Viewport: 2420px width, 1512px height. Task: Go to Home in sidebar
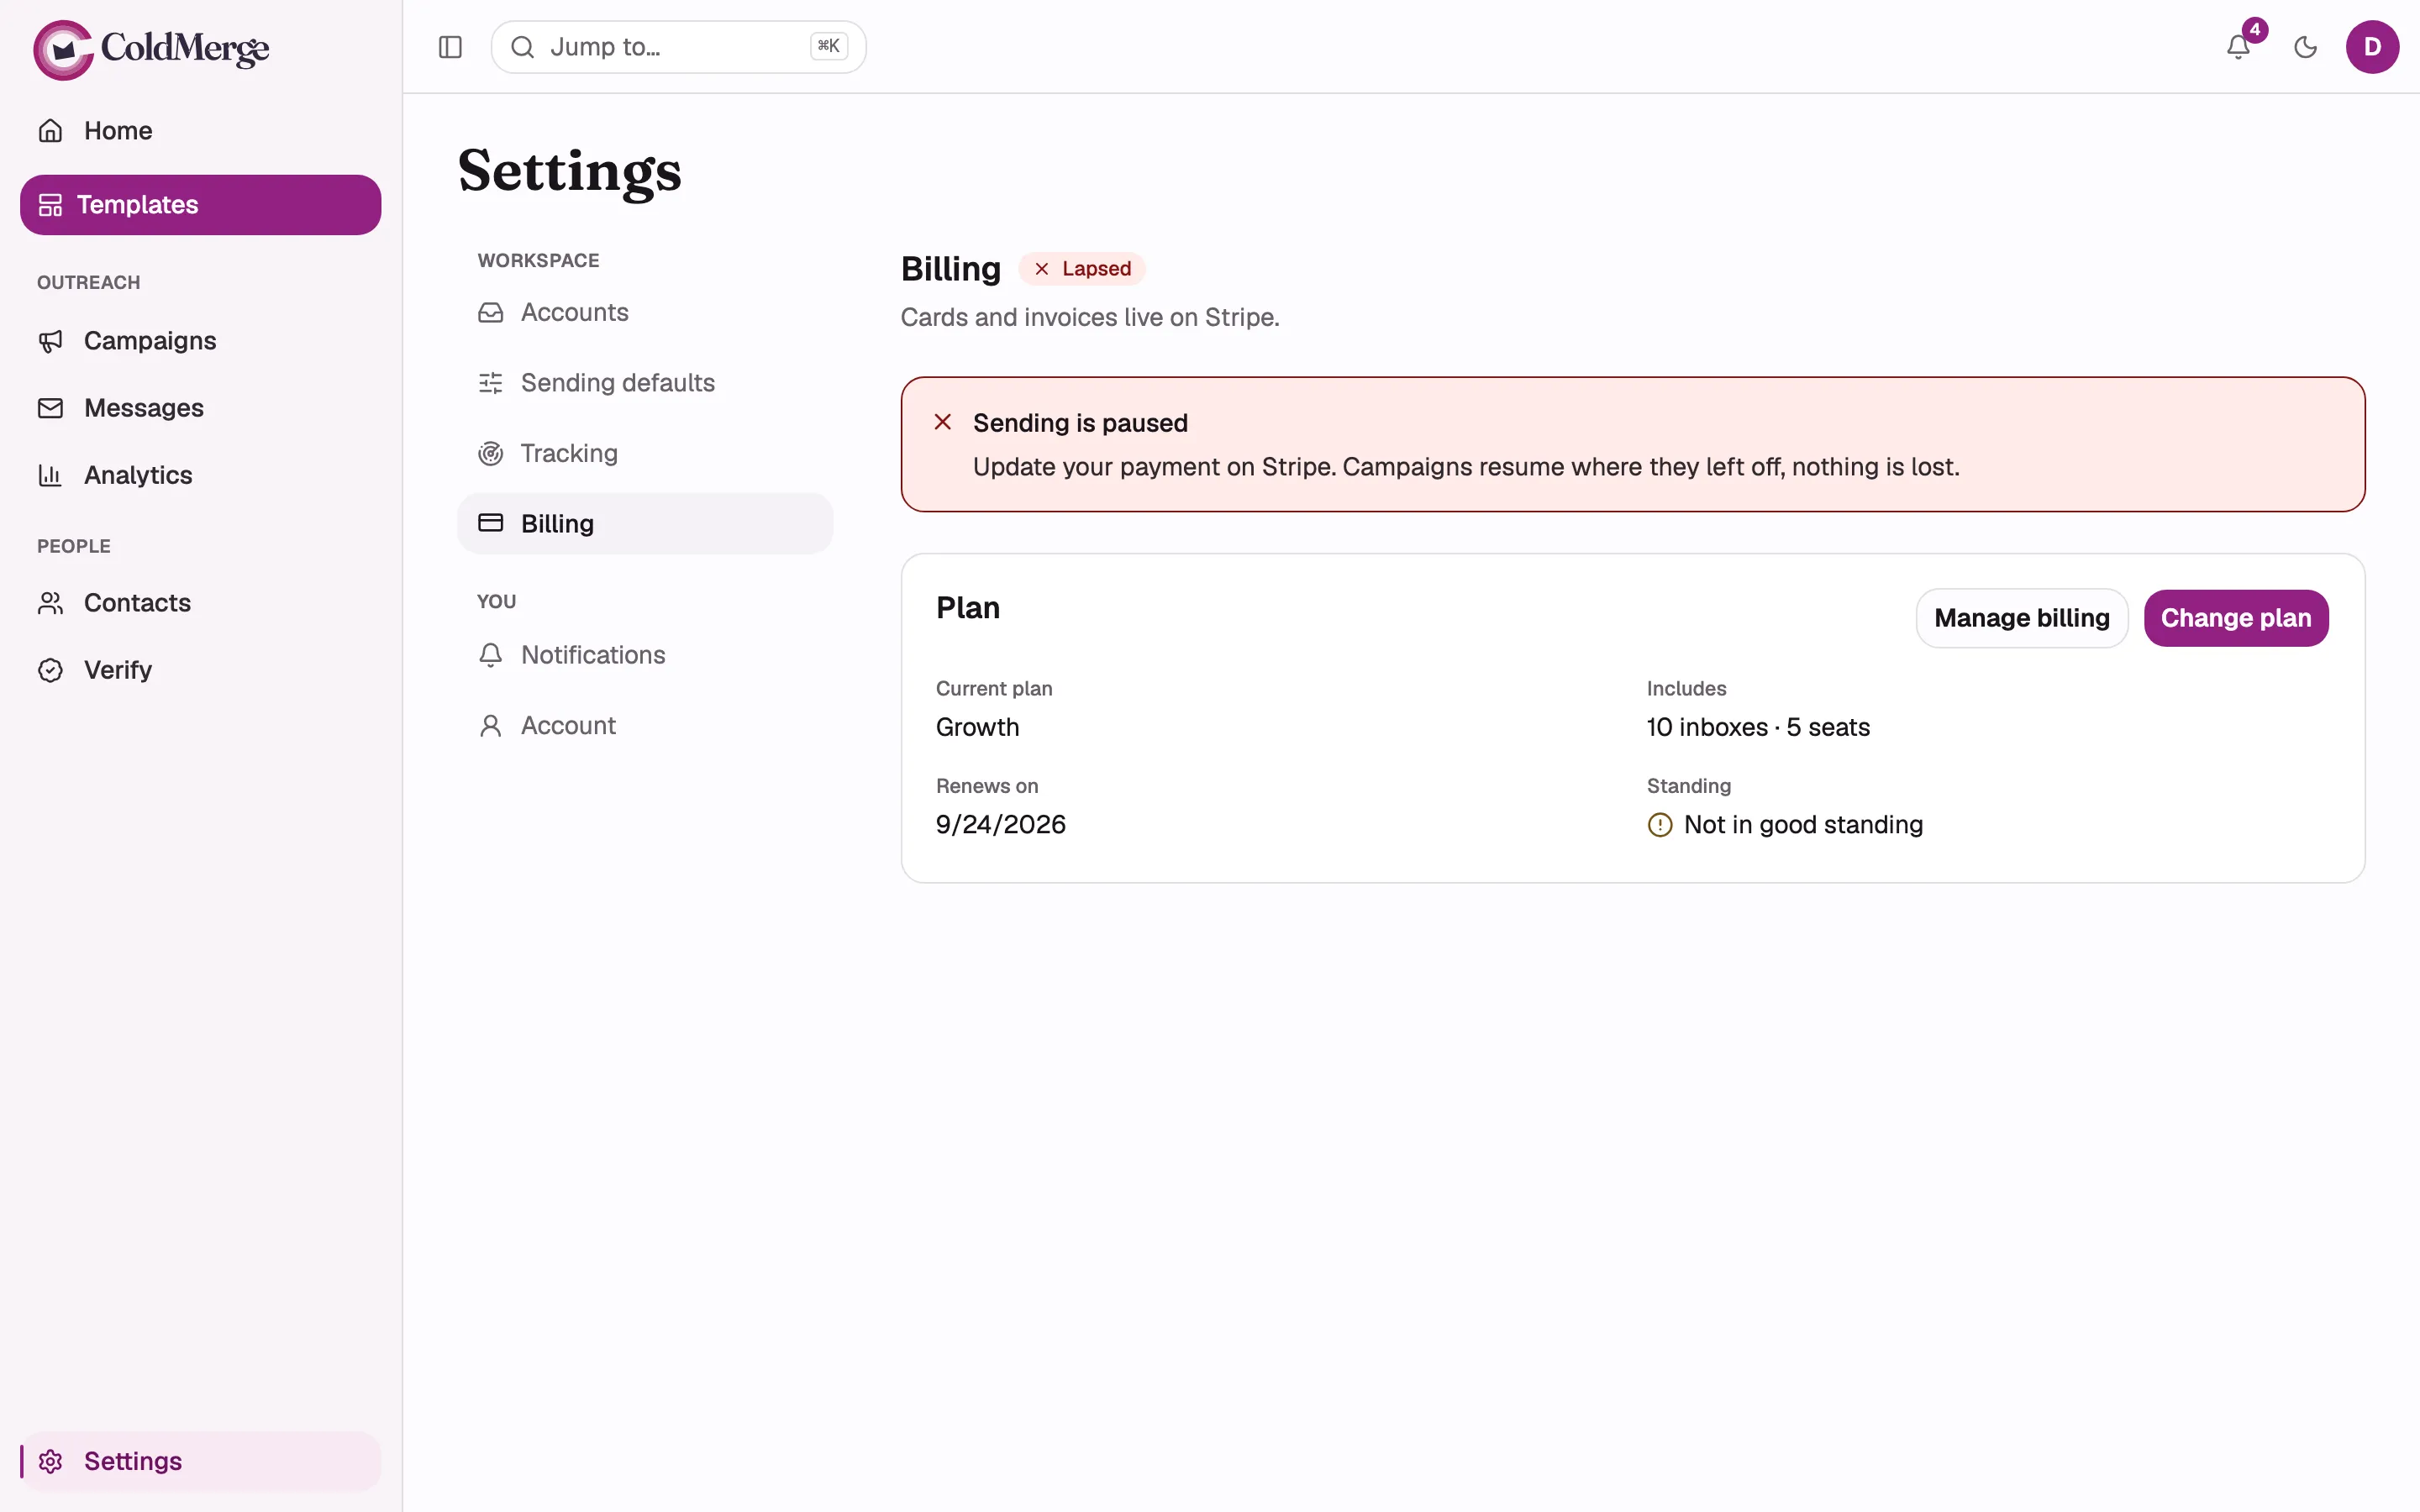coord(200,131)
